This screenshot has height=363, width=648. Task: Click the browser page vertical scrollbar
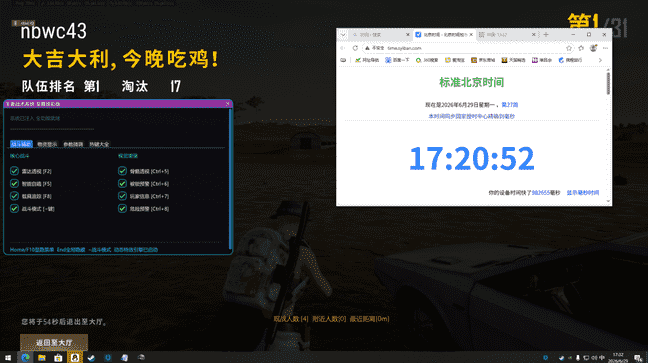pos(608,83)
